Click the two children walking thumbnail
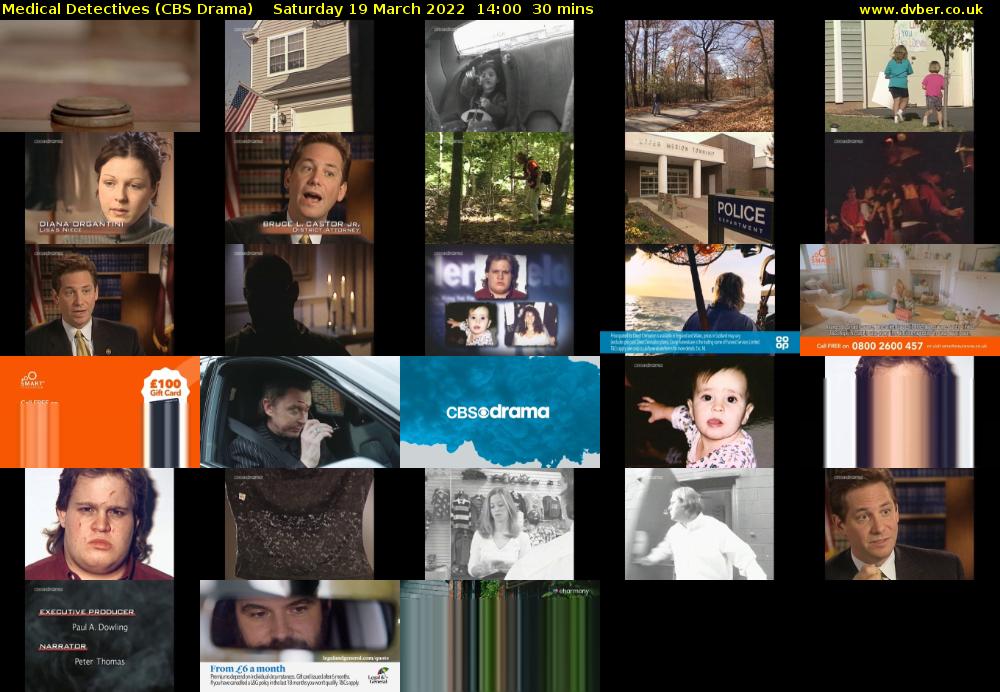The image size is (1000, 692). point(899,76)
